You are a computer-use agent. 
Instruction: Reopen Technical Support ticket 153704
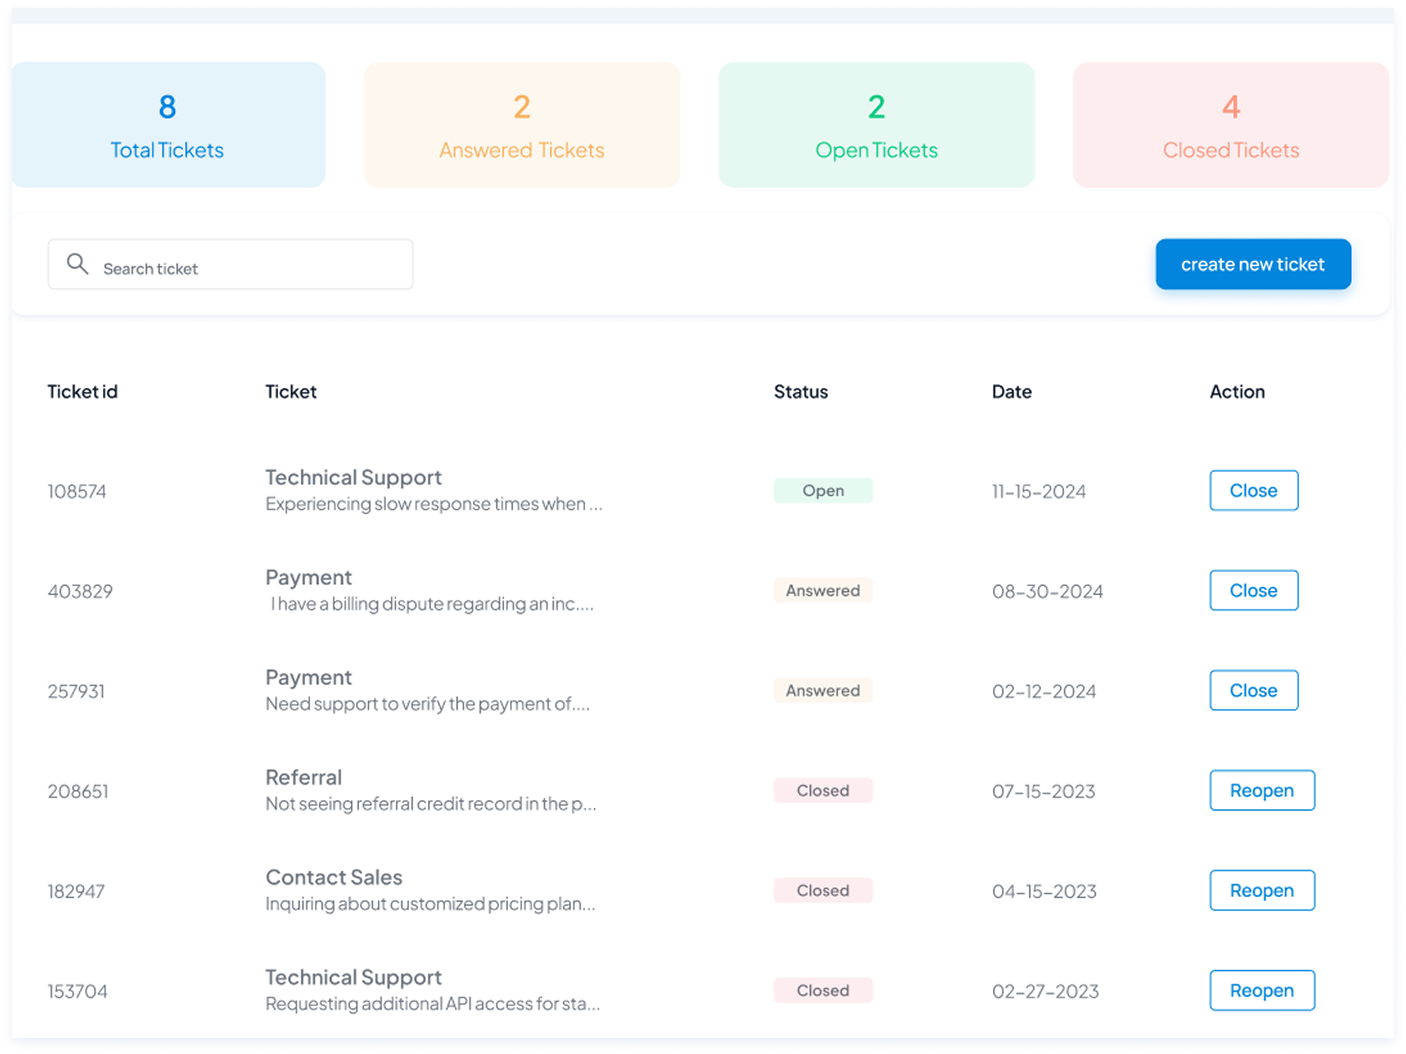[1261, 991]
